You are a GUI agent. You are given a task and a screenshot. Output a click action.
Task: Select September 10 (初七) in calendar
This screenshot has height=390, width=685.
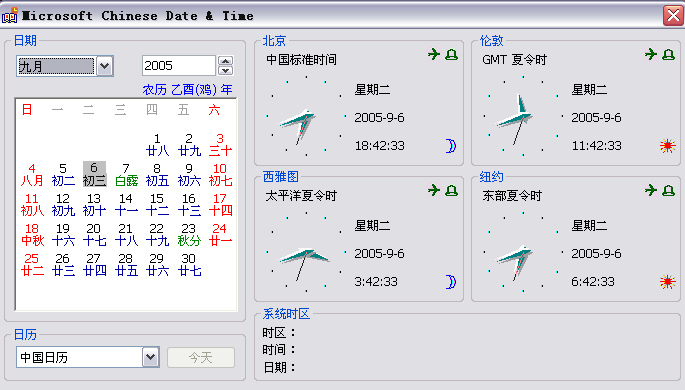(x=220, y=175)
